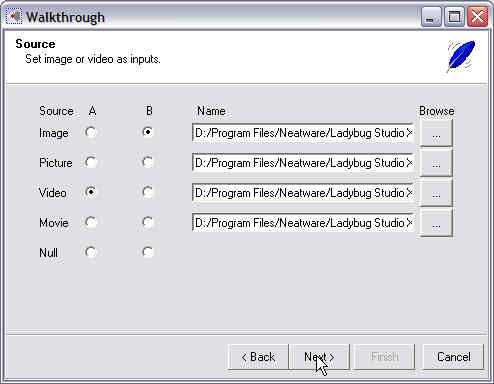Viewport: 494px width, 384px height.
Task: Click the Image file path field
Action: click(303, 133)
